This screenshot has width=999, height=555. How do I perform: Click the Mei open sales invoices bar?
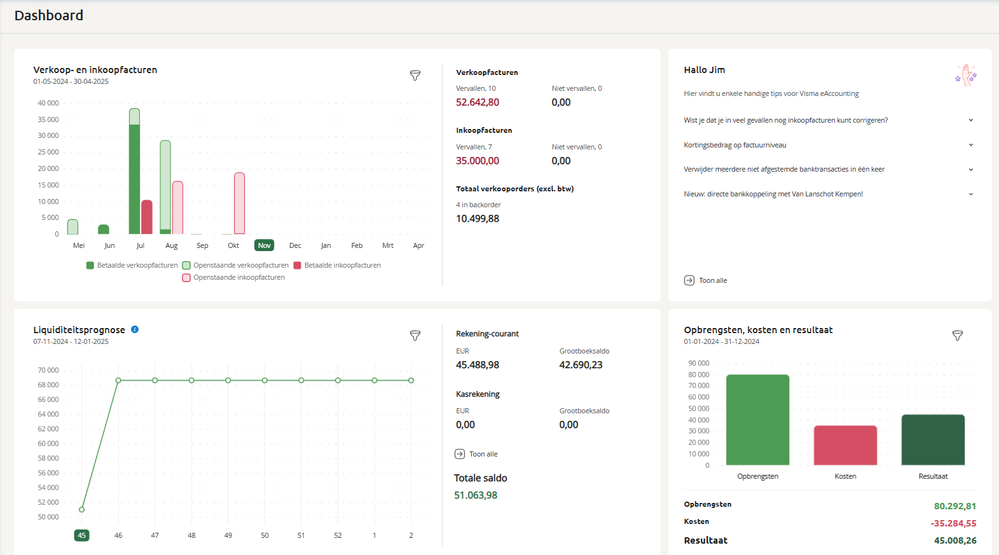point(73,227)
